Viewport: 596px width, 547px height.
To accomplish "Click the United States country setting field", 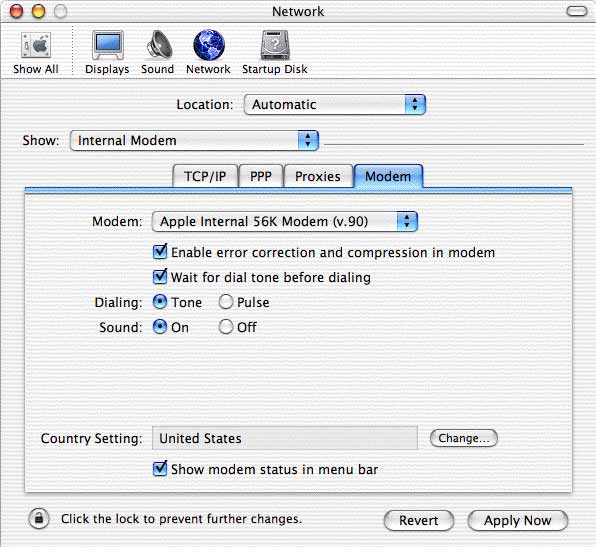I will (x=285, y=438).
